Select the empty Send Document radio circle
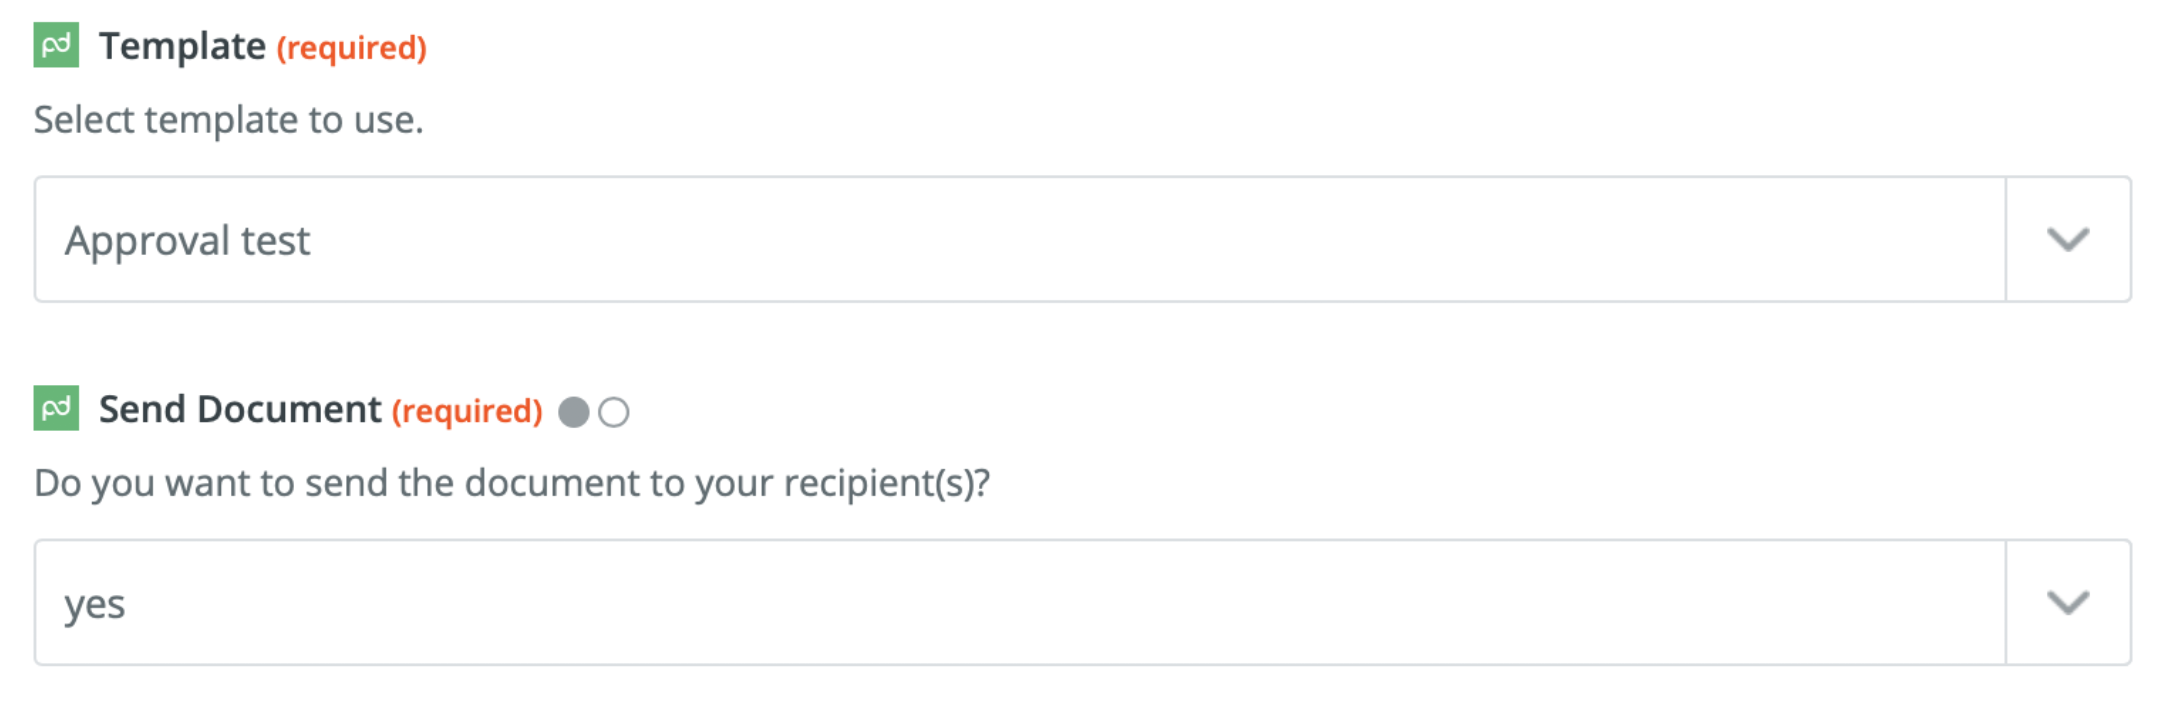The image size is (2172, 714). point(614,412)
